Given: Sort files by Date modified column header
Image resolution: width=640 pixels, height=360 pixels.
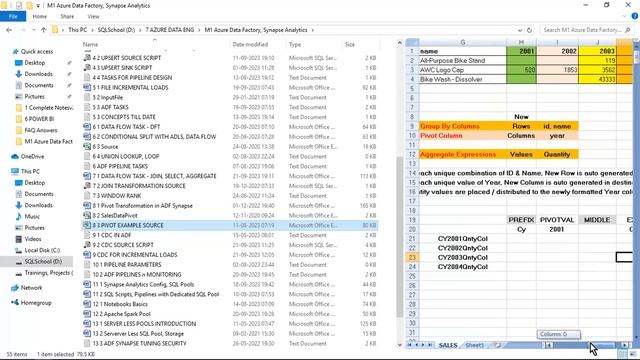Looking at the screenshot, I should (250, 44).
